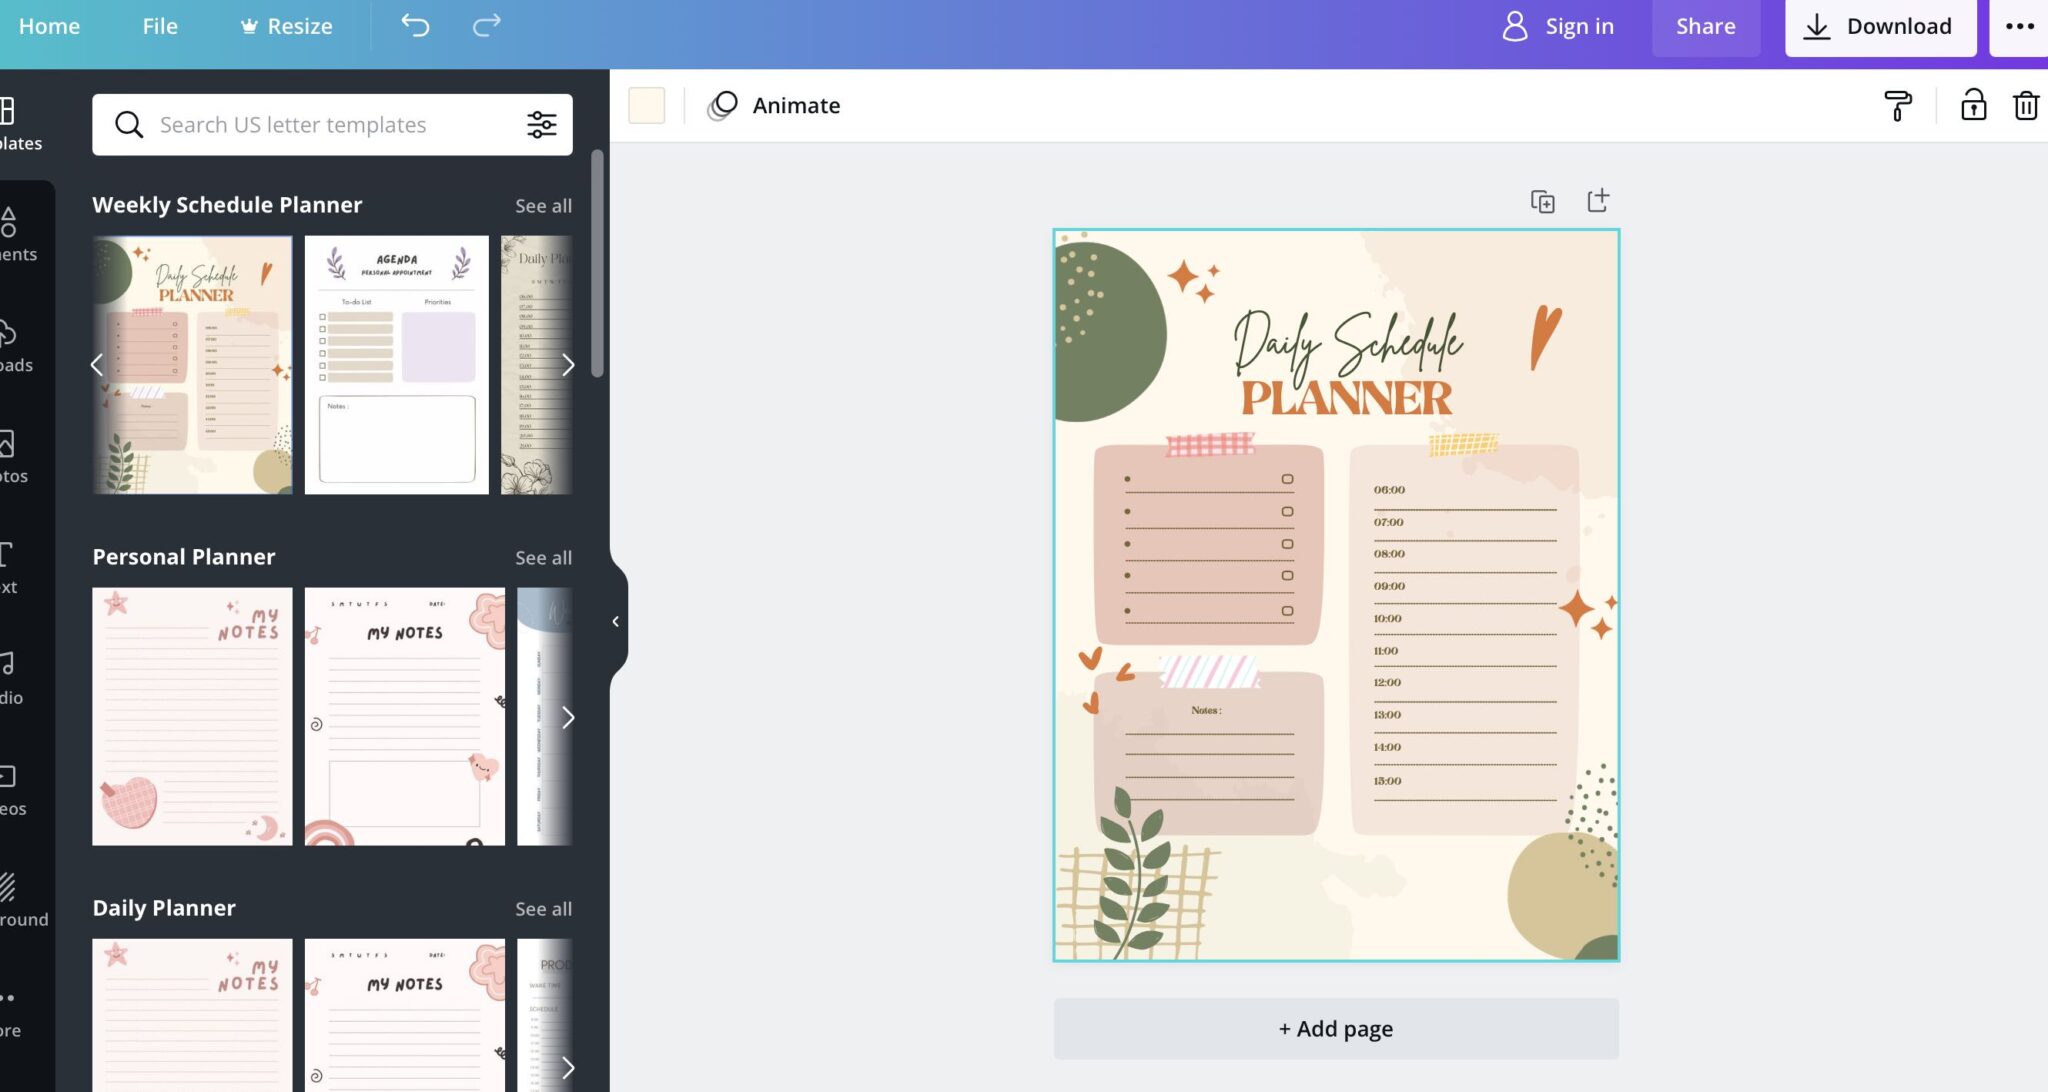
Task: Expand Personal Planner See all section
Action: coord(543,557)
